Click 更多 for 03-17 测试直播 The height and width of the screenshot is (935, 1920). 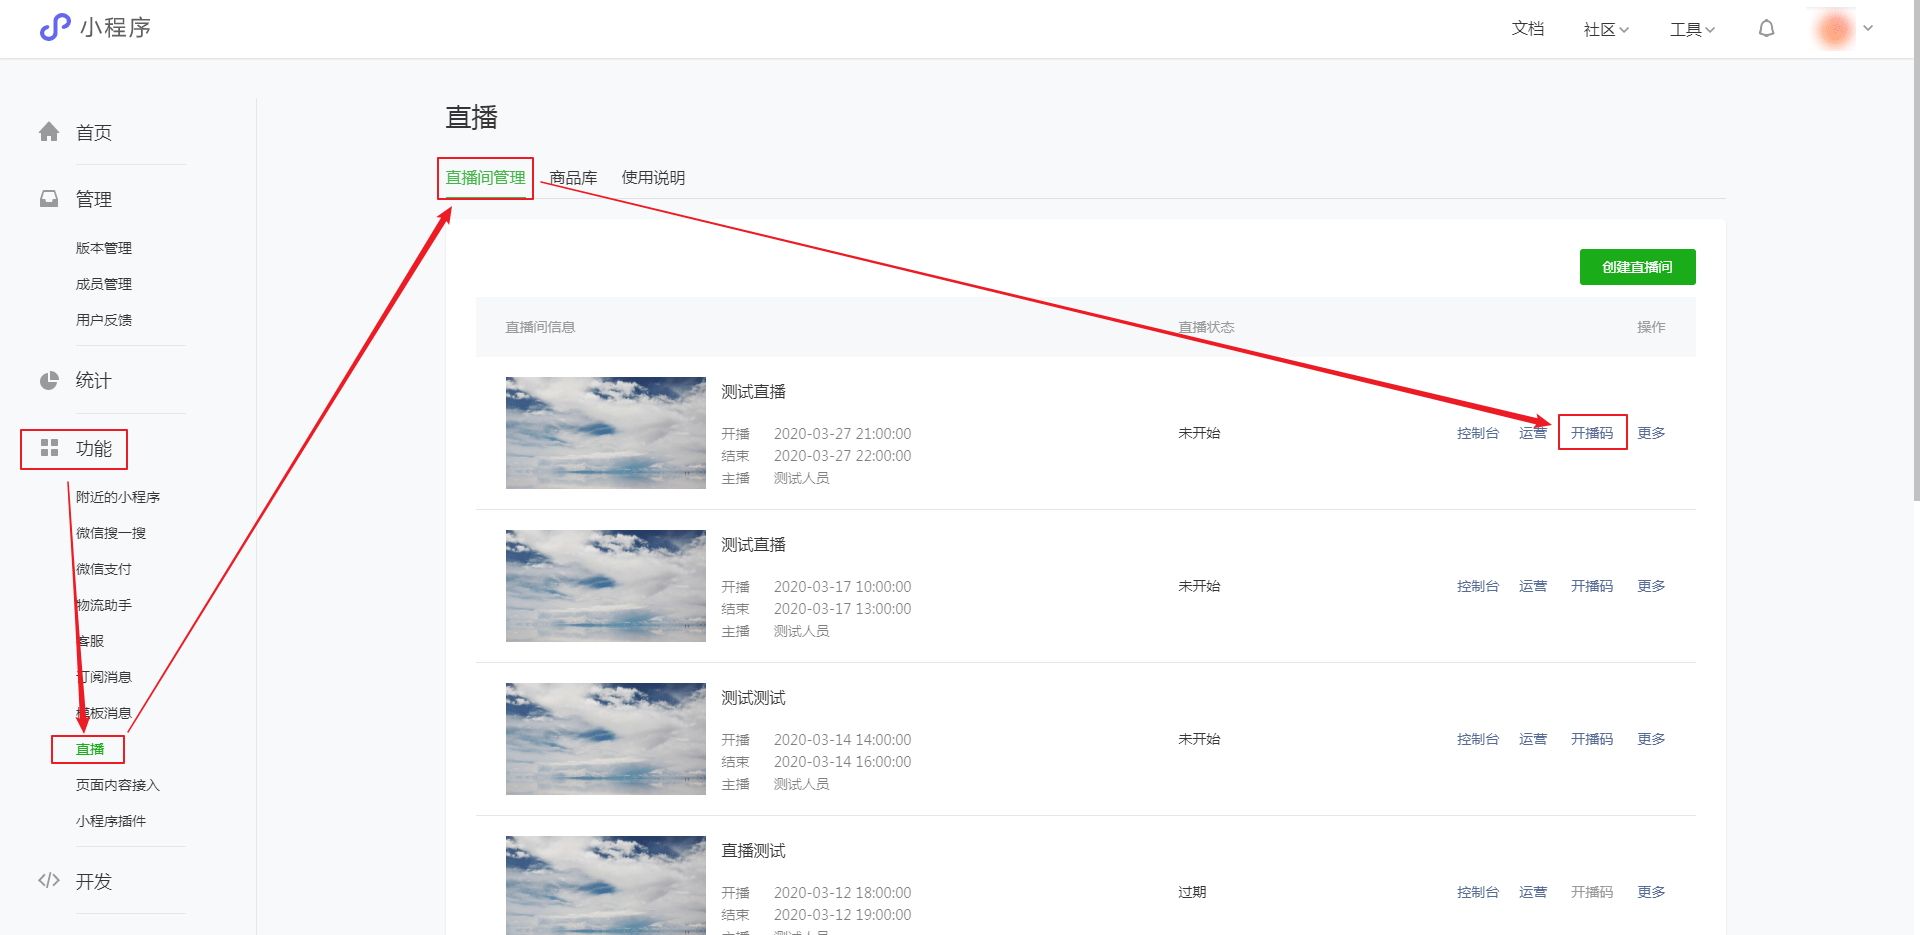[x=1651, y=586]
